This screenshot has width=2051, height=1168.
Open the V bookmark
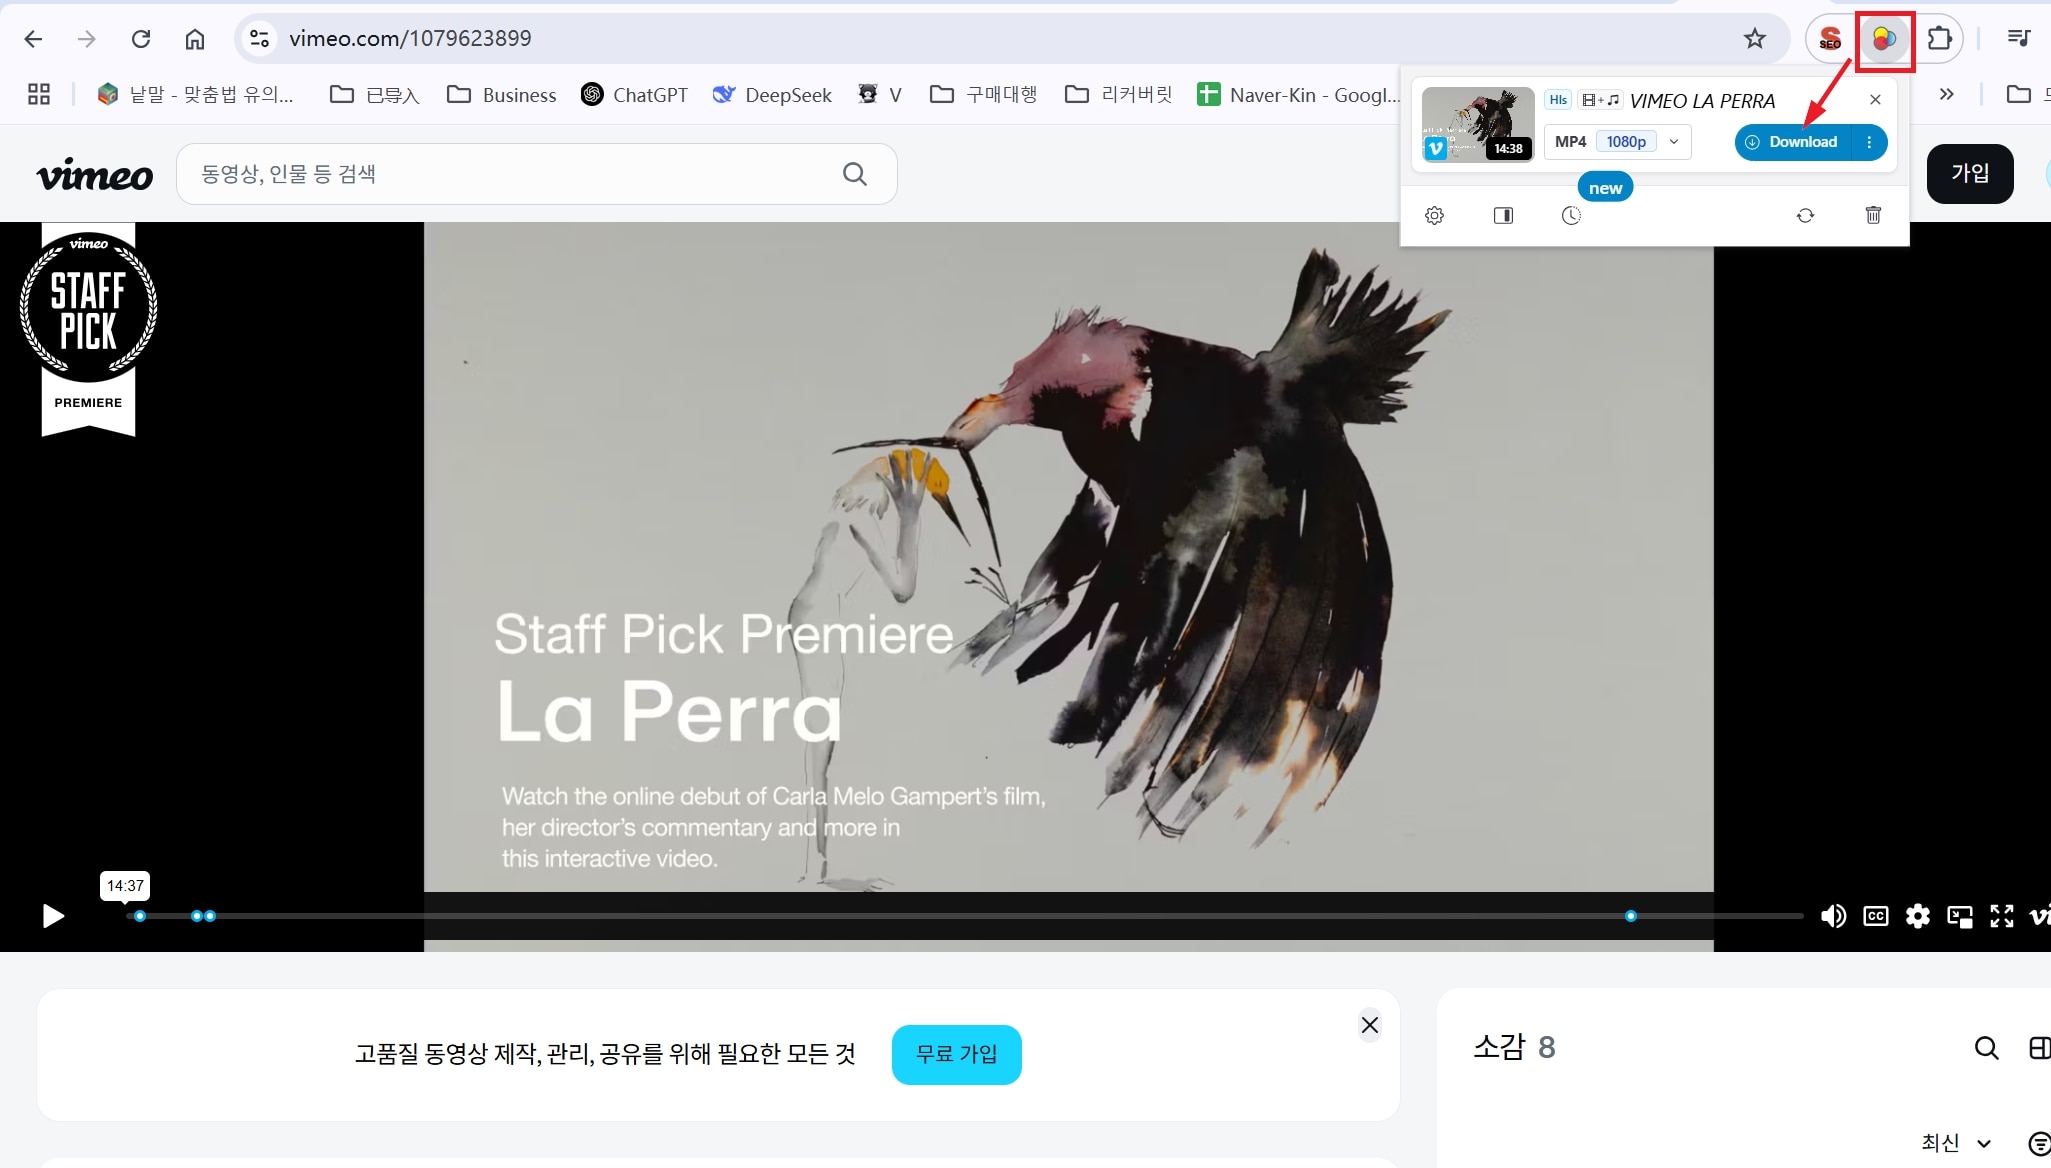(x=880, y=94)
